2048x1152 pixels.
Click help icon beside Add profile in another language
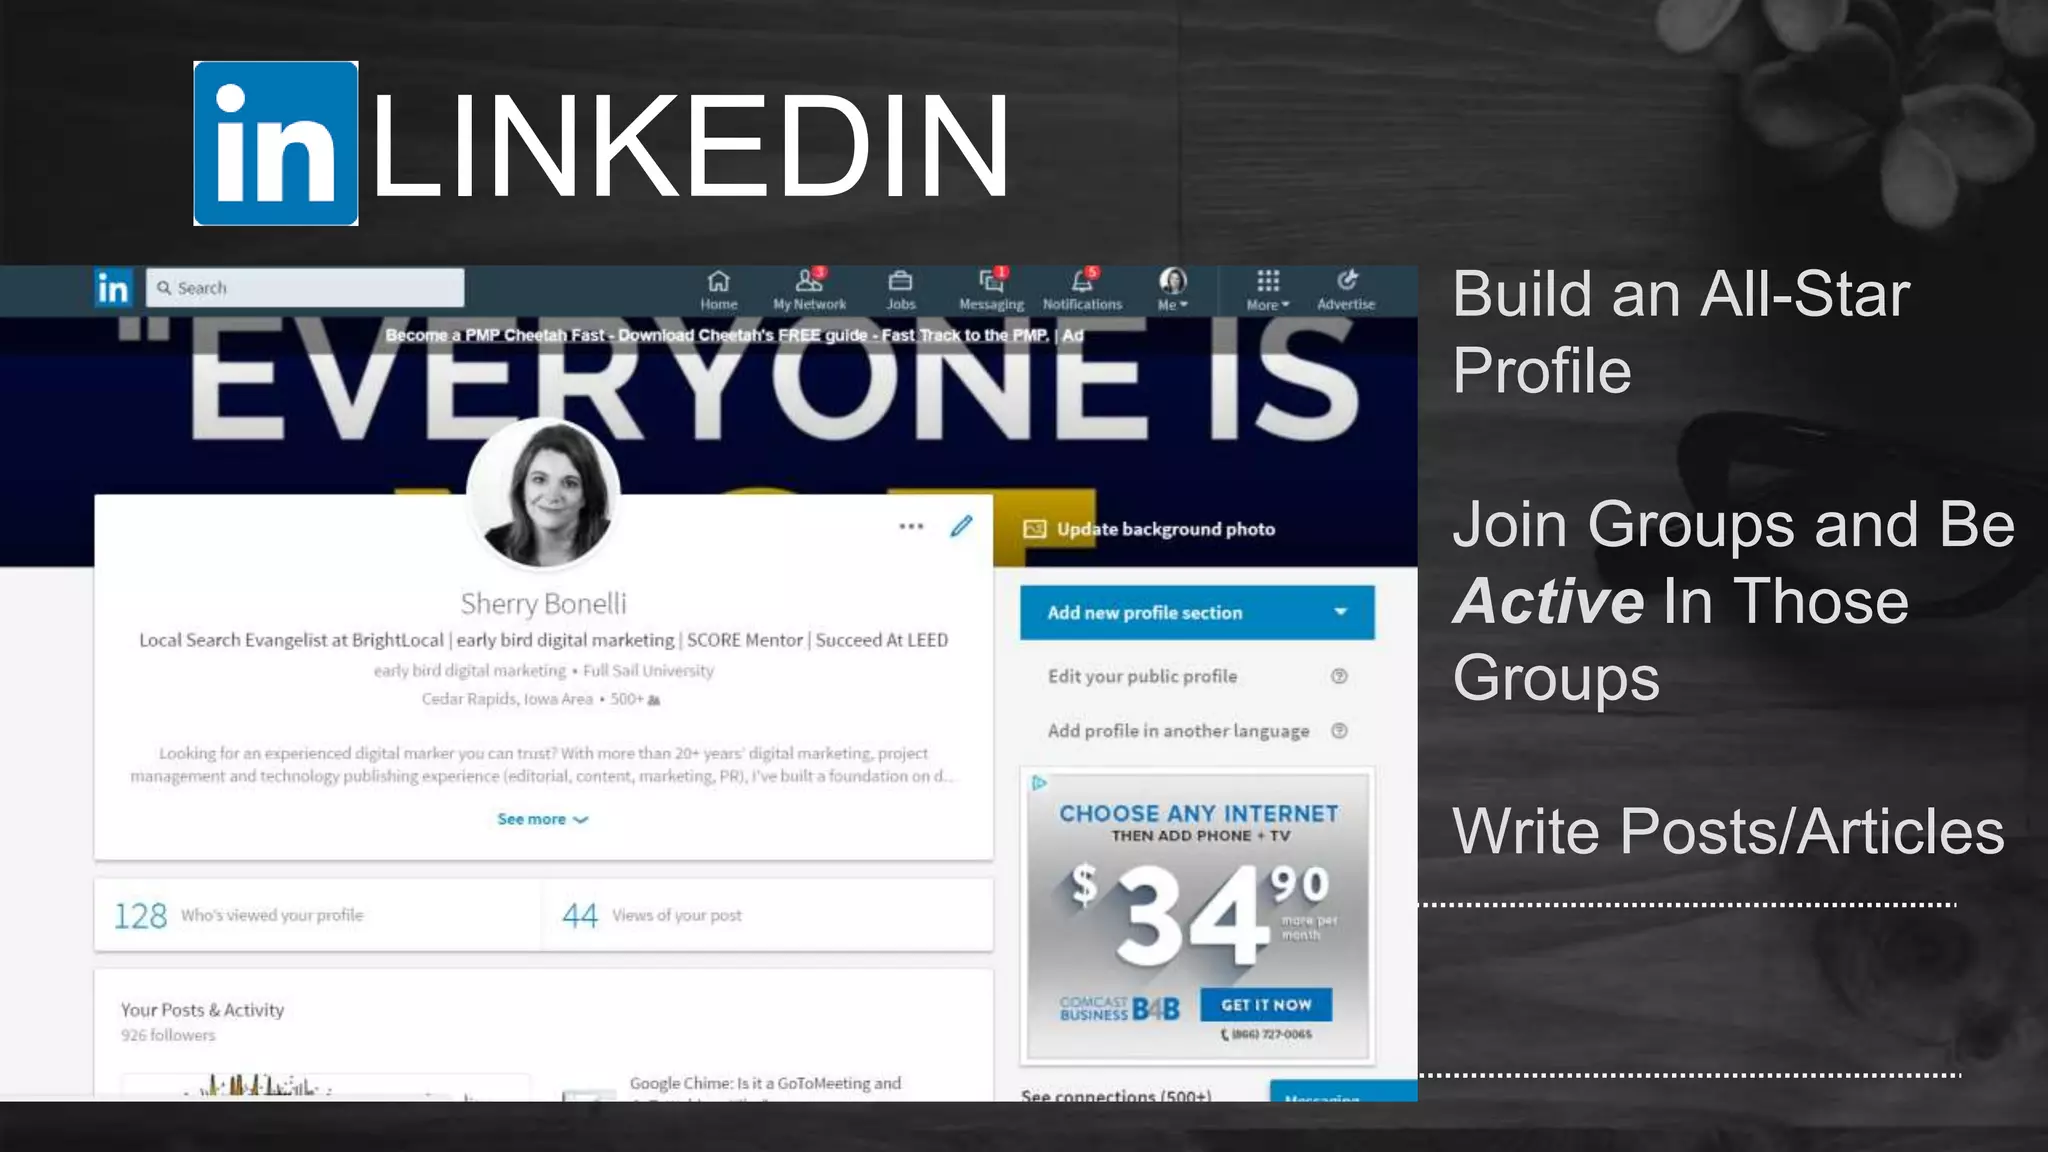point(1339,731)
